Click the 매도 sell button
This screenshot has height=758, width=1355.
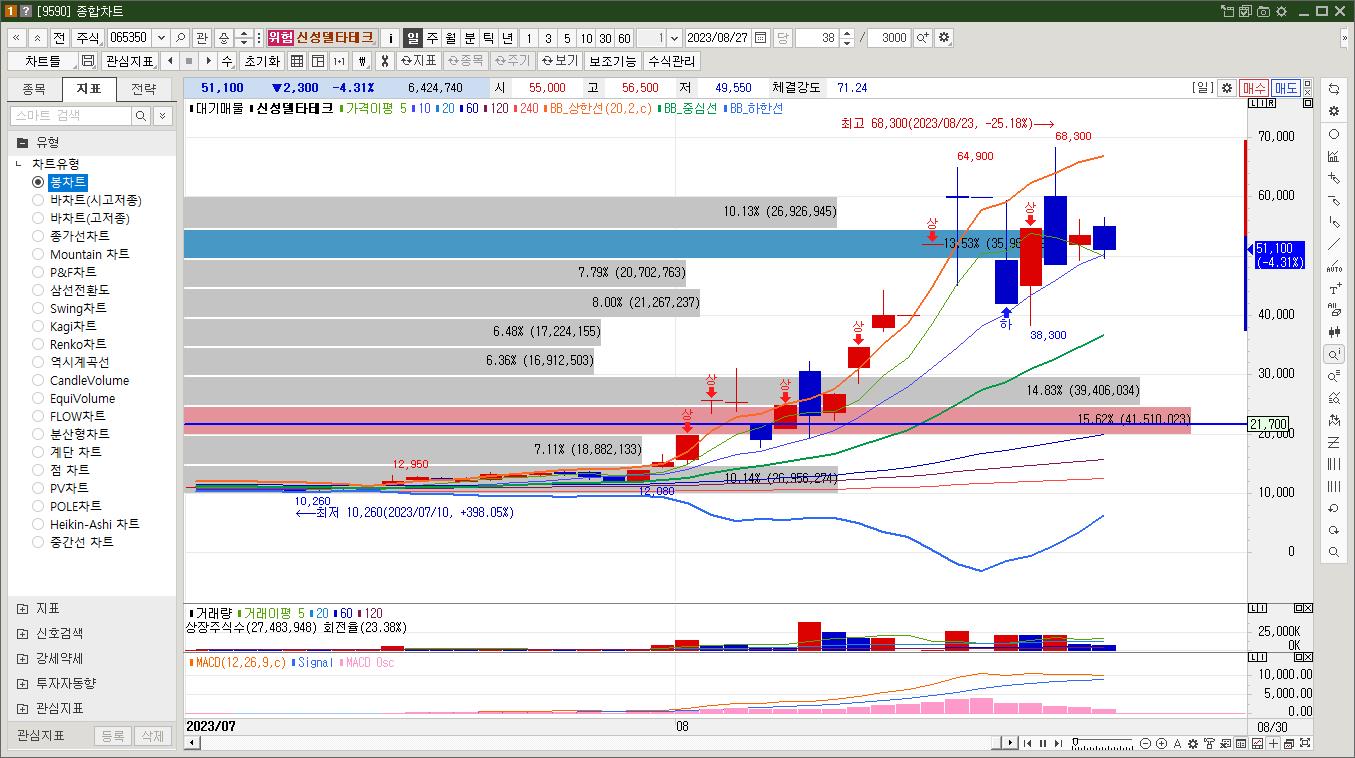pos(1286,88)
